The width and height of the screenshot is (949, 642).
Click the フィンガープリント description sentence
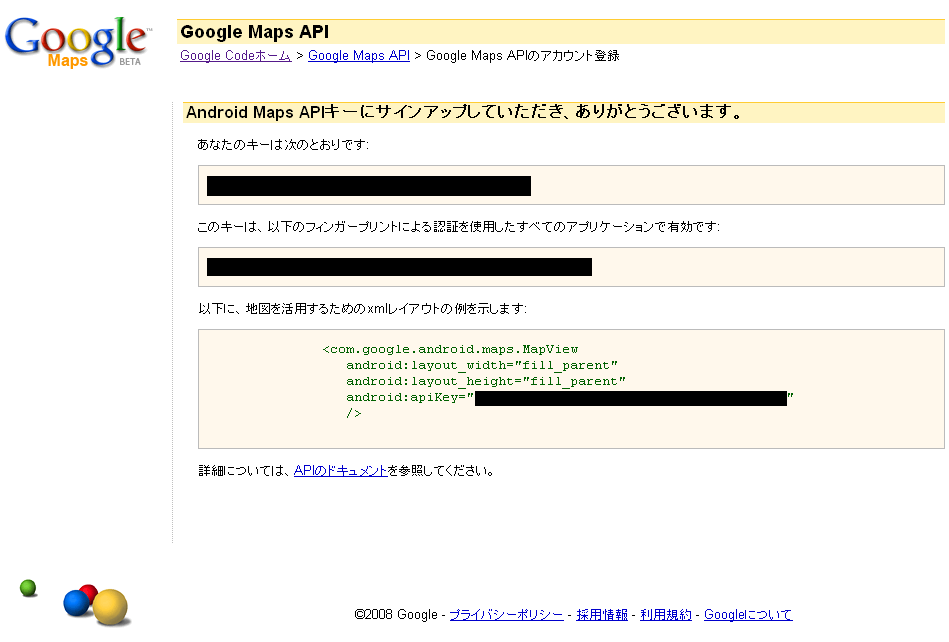tap(458, 227)
